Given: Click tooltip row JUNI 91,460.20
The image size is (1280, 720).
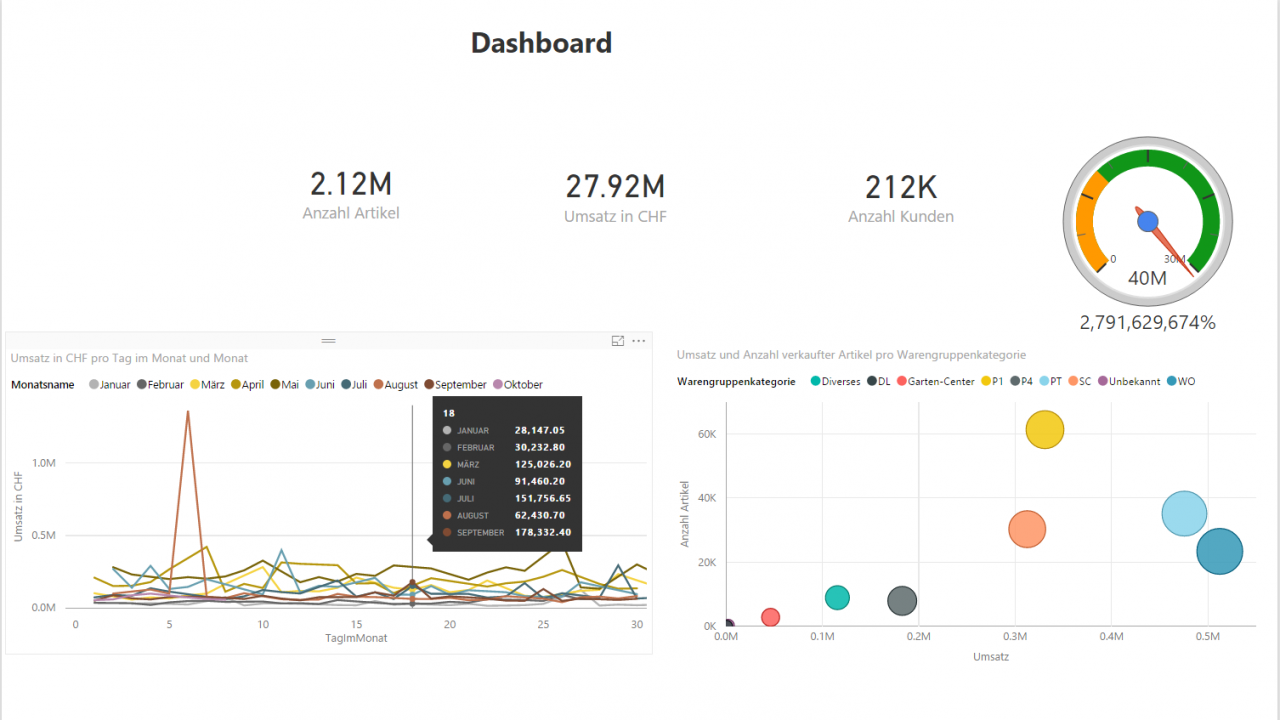Looking at the screenshot, I should pyautogui.click(x=506, y=481).
